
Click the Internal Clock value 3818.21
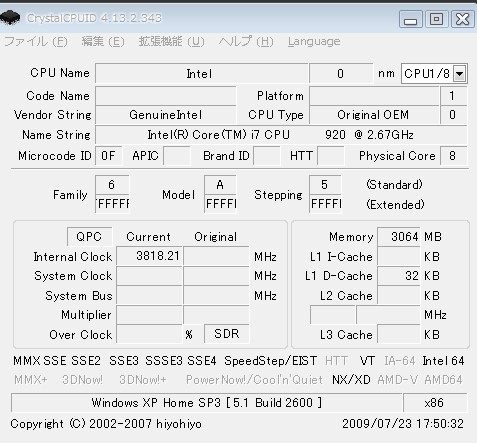pos(149,256)
